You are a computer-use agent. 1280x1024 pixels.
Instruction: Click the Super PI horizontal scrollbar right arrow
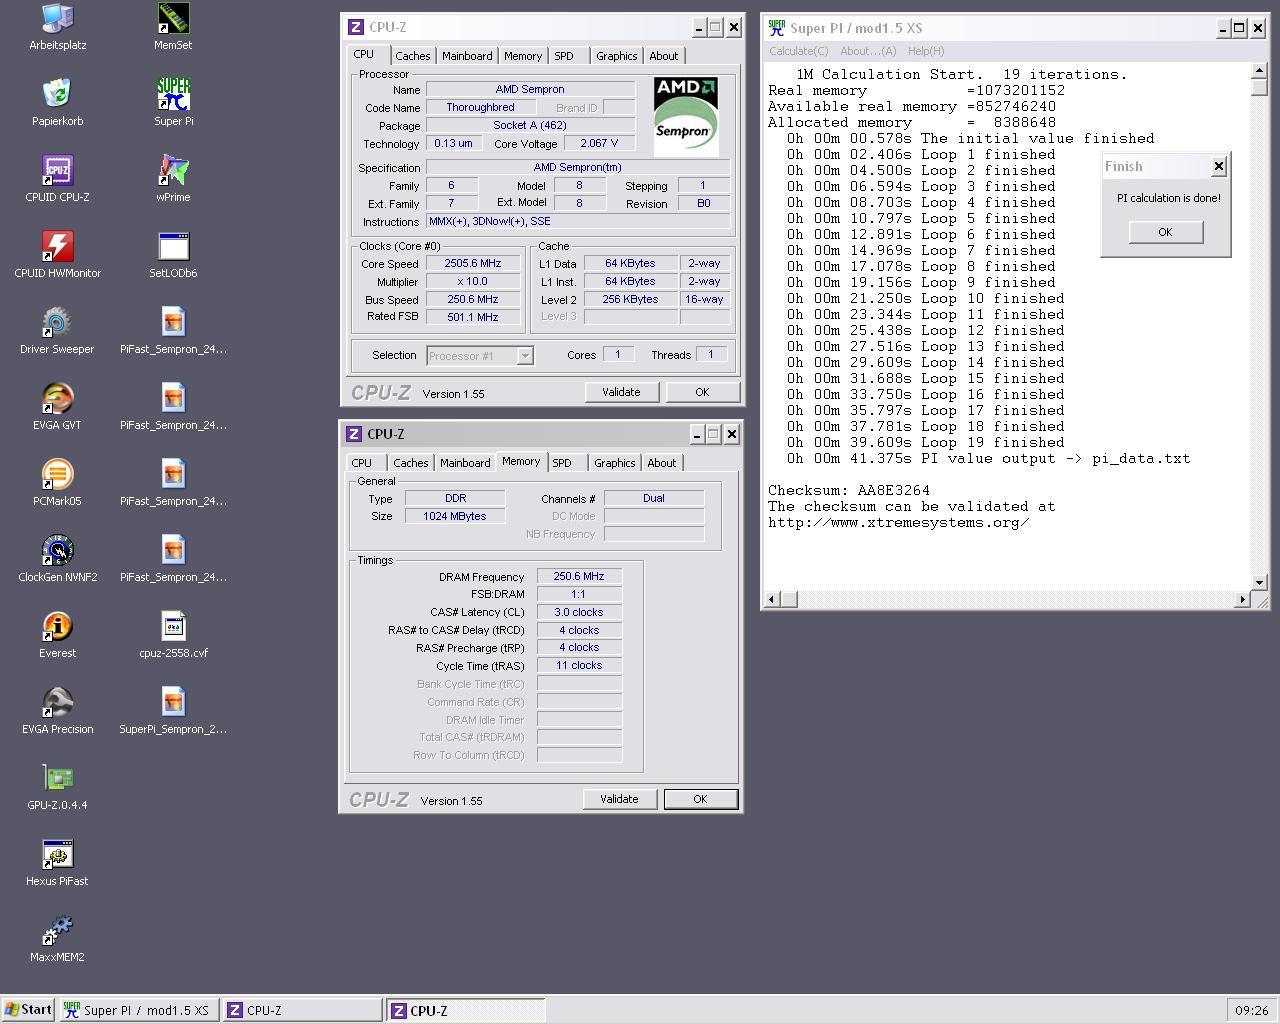(x=1242, y=599)
